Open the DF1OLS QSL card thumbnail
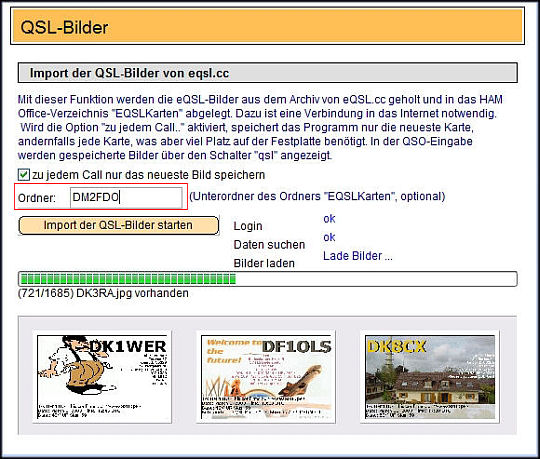 (x=266, y=377)
